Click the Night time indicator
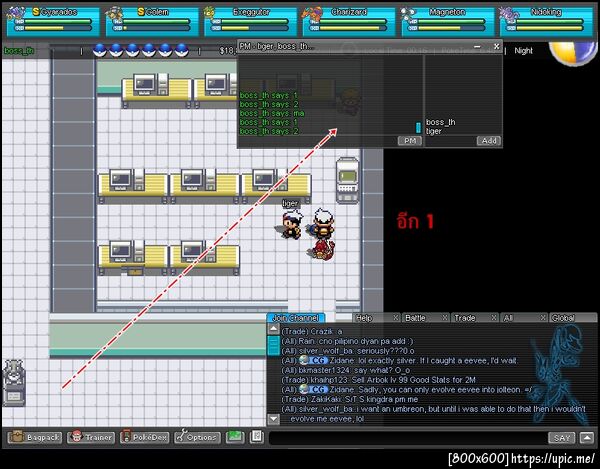Image resolution: width=600 pixels, height=469 pixels. [x=523, y=50]
